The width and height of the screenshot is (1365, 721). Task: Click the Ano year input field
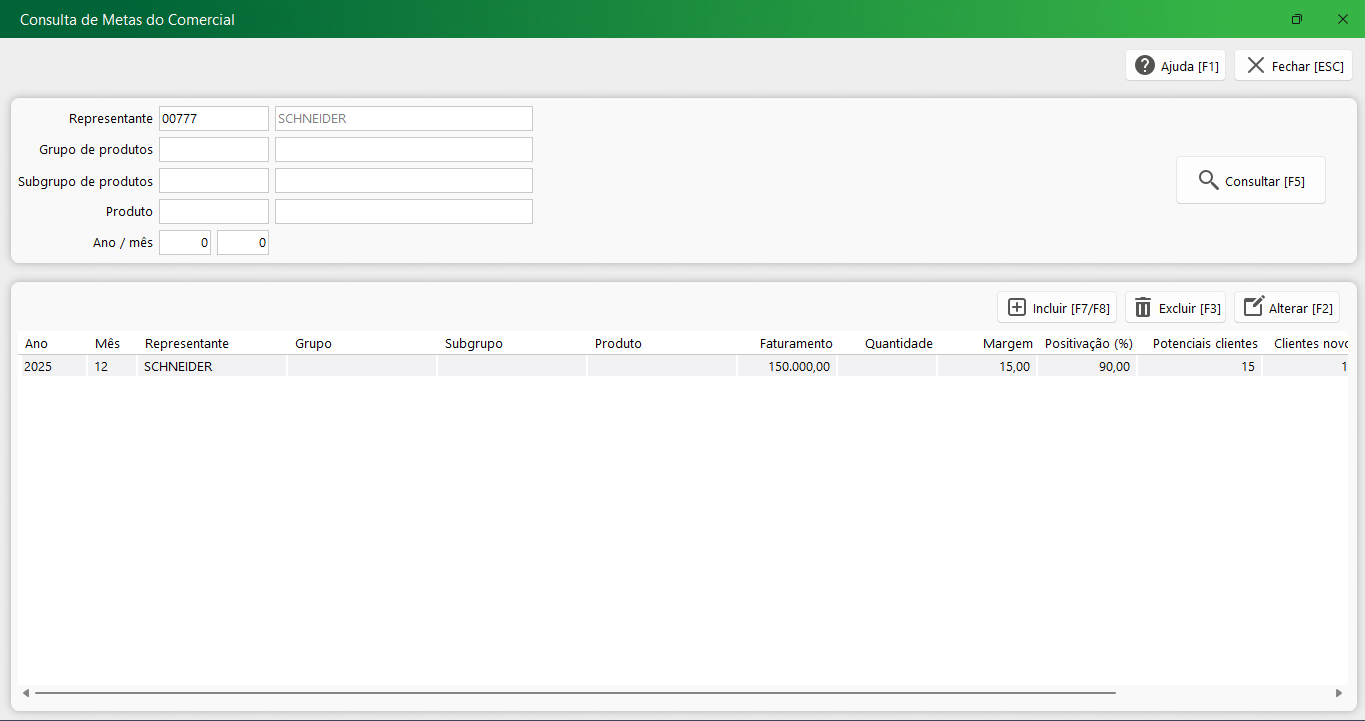185,243
